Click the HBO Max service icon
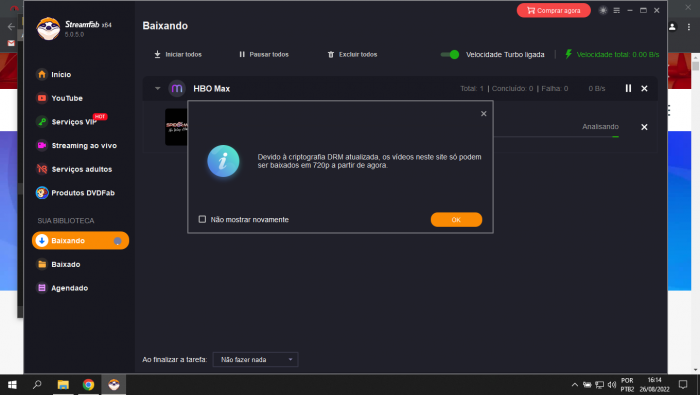 177,88
